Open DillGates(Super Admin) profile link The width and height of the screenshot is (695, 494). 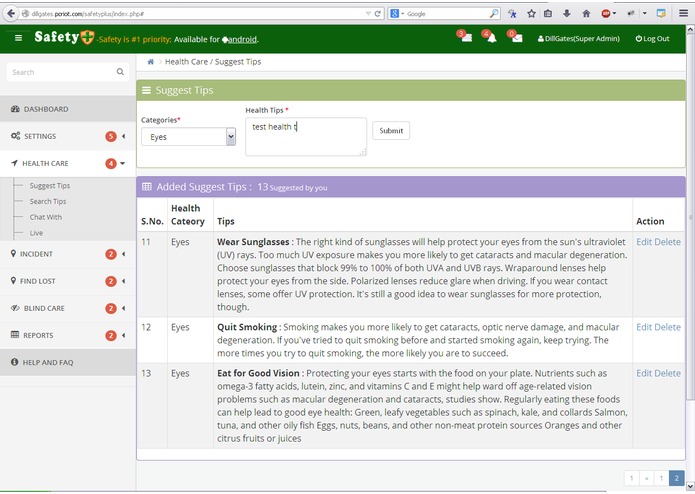point(578,39)
